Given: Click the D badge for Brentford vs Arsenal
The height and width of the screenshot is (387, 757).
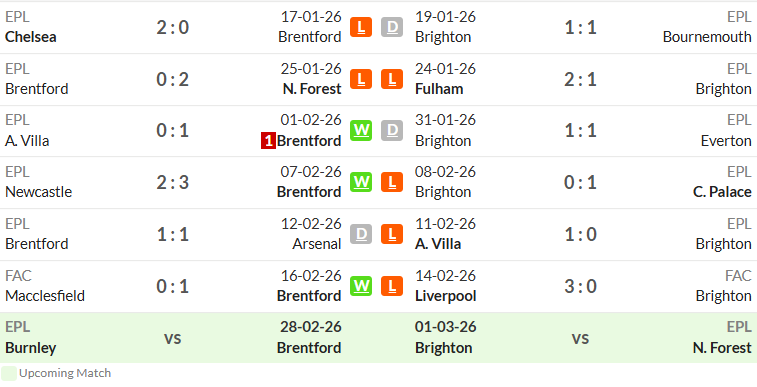Looking at the screenshot, I should tap(361, 234).
